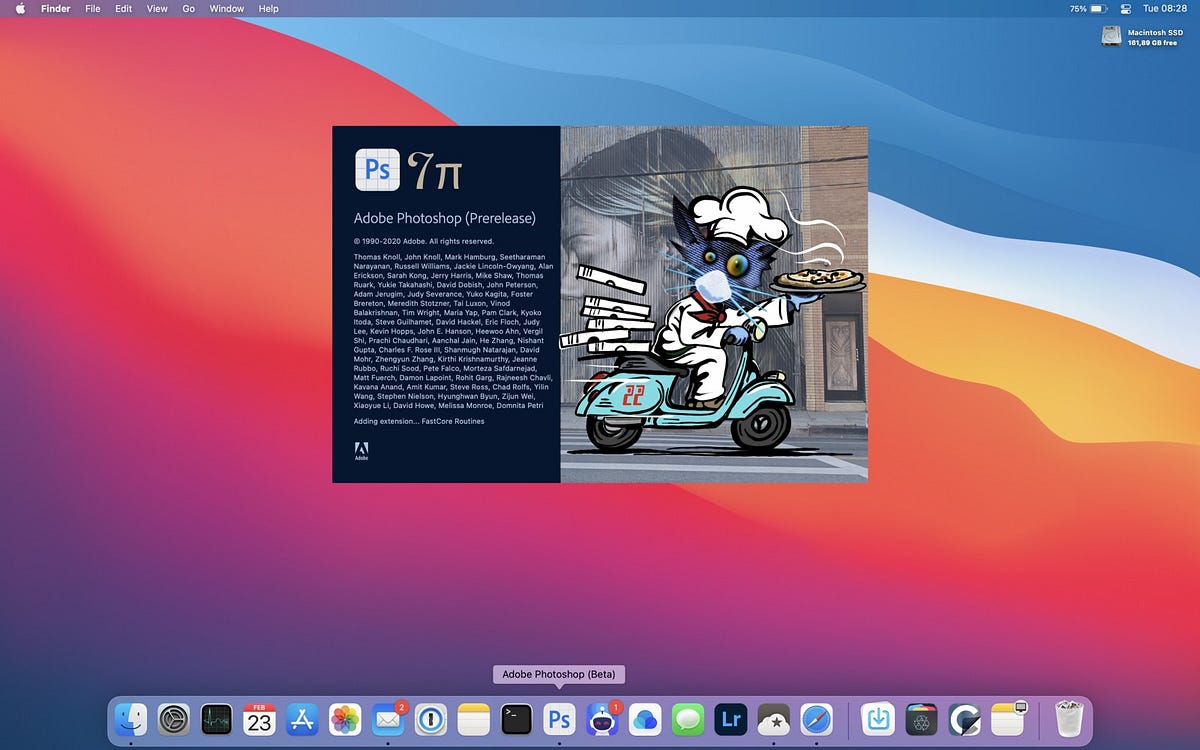Click the "Adobe Photoshop (Beta)" tooltip label

coord(559,675)
